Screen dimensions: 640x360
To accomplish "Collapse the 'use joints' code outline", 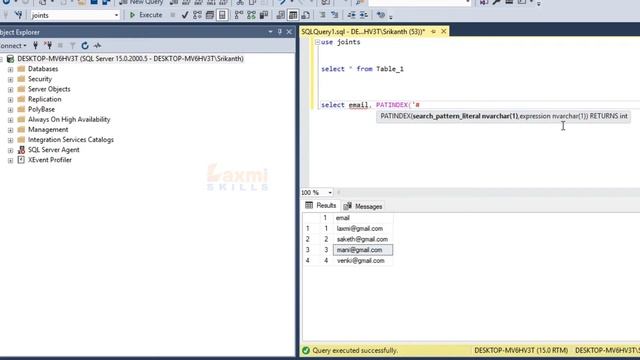I will point(317,42).
